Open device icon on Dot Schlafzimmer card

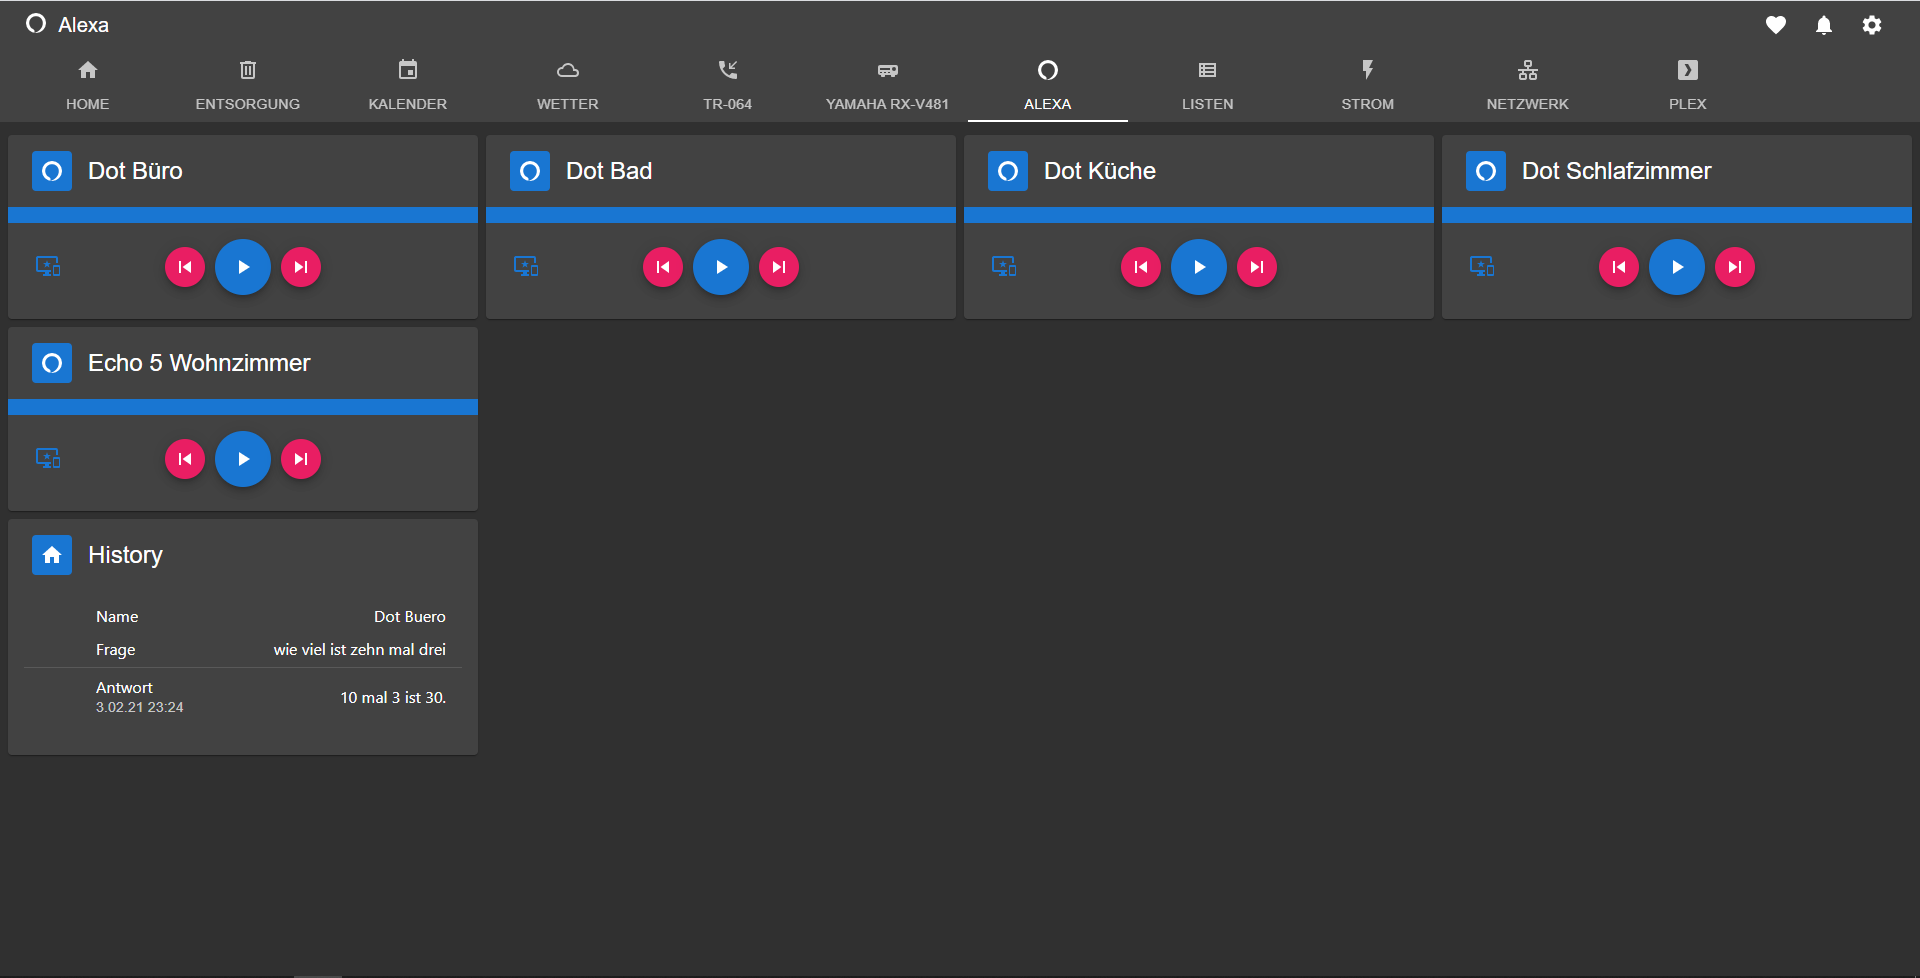pos(1482,266)
